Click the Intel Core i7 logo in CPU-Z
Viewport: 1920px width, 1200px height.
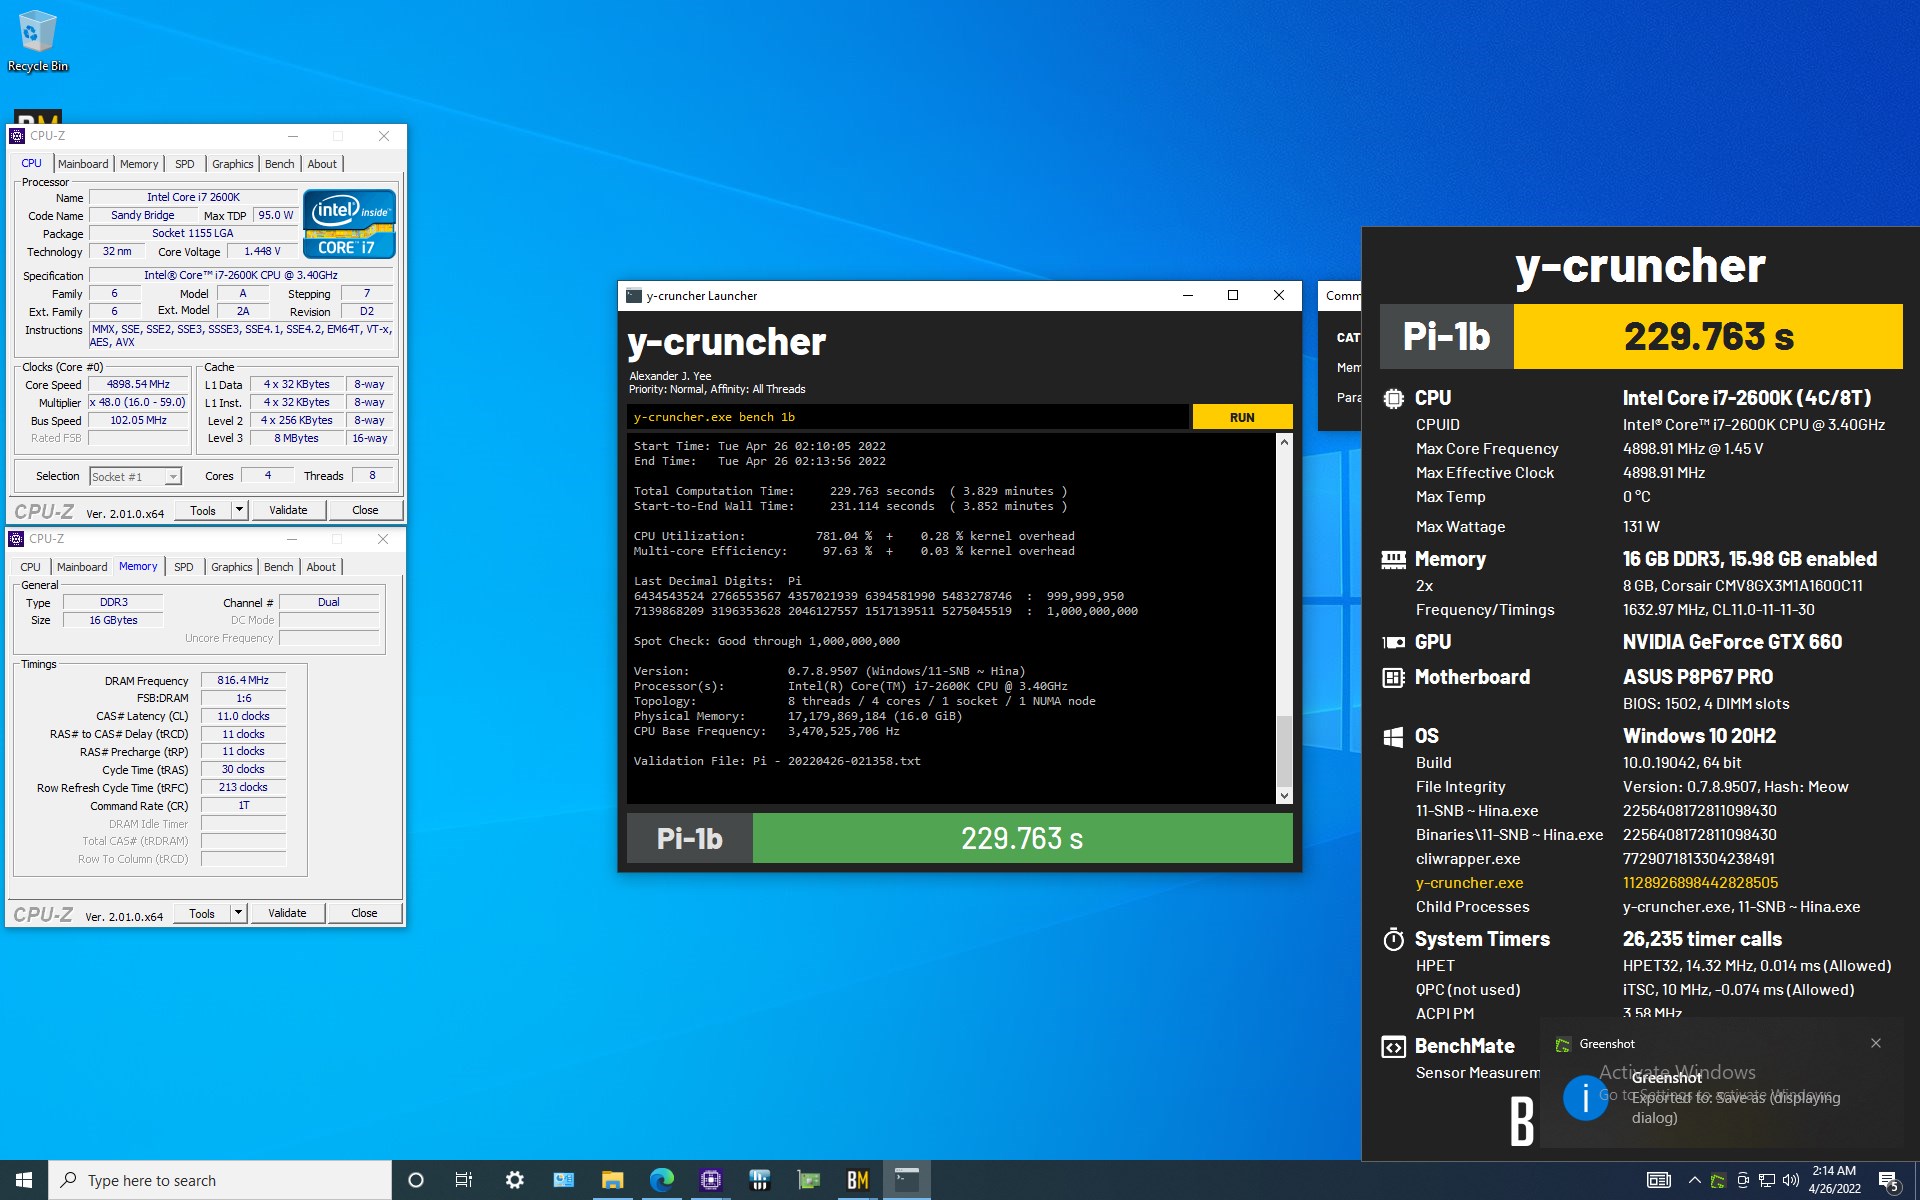point(350,224)
